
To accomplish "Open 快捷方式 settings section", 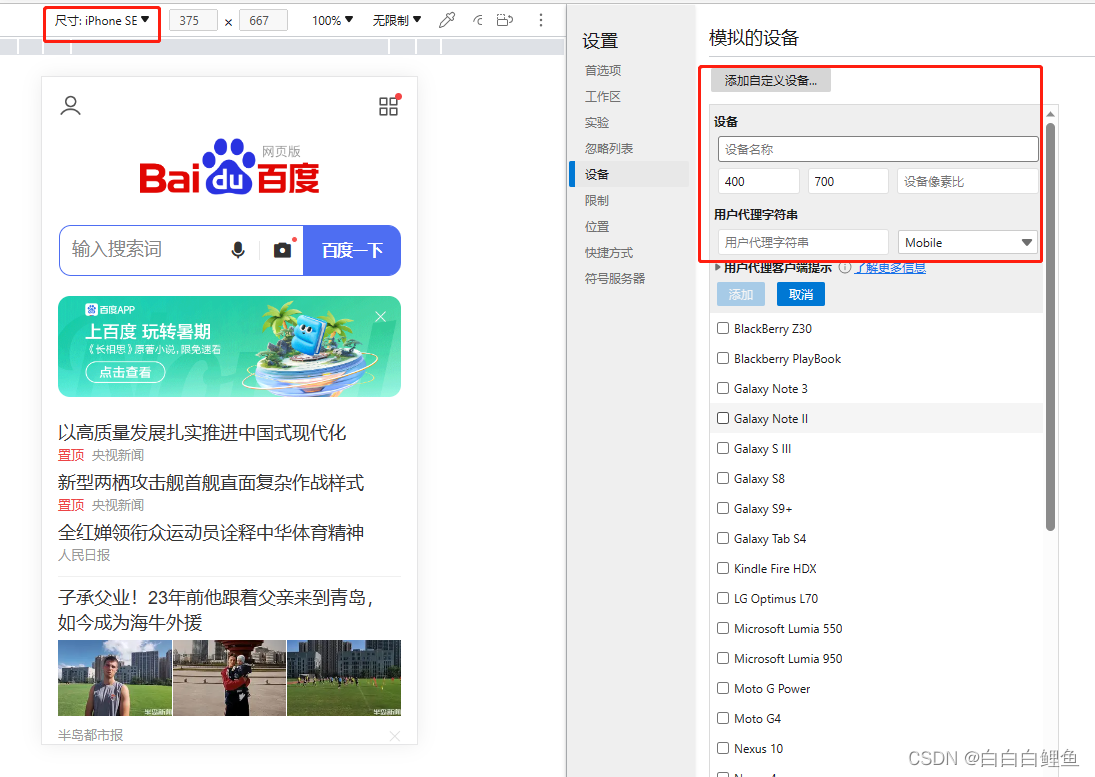I will click(609, 252).
